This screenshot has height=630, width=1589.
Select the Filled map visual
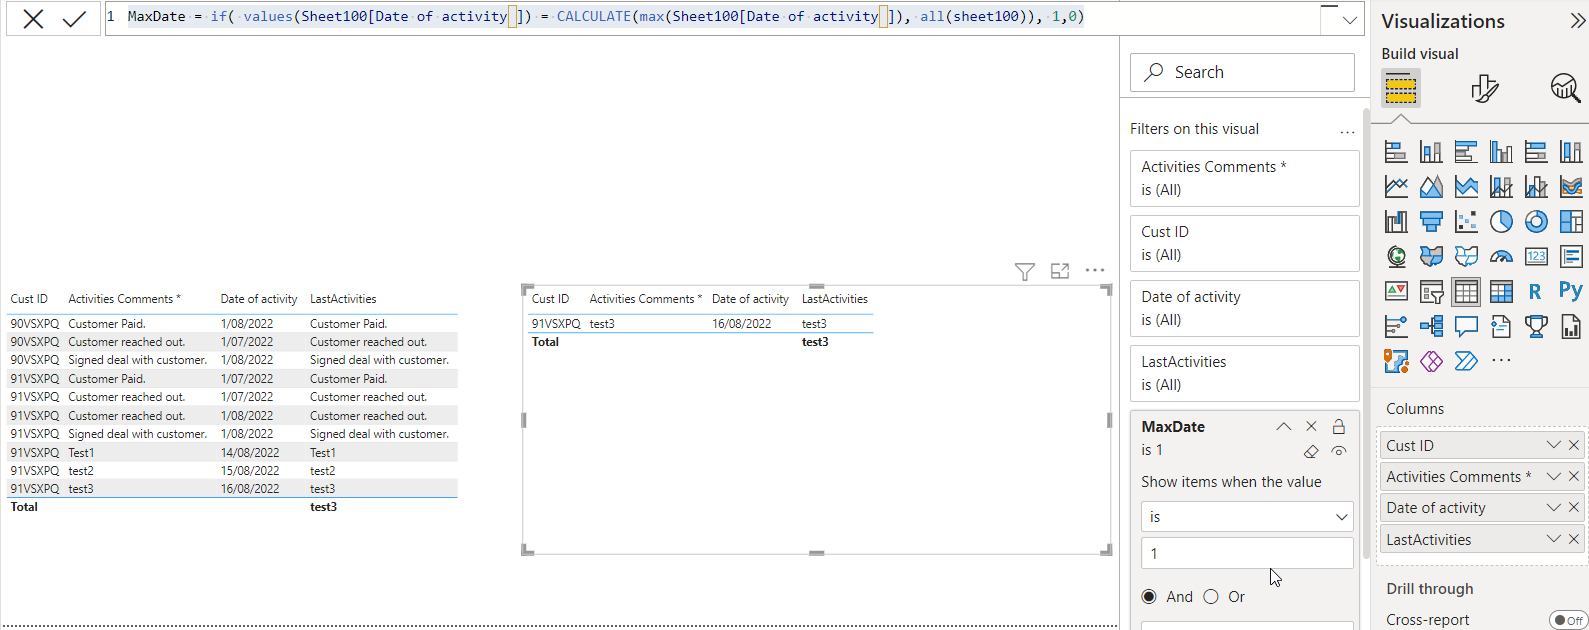click(1431, 257)
